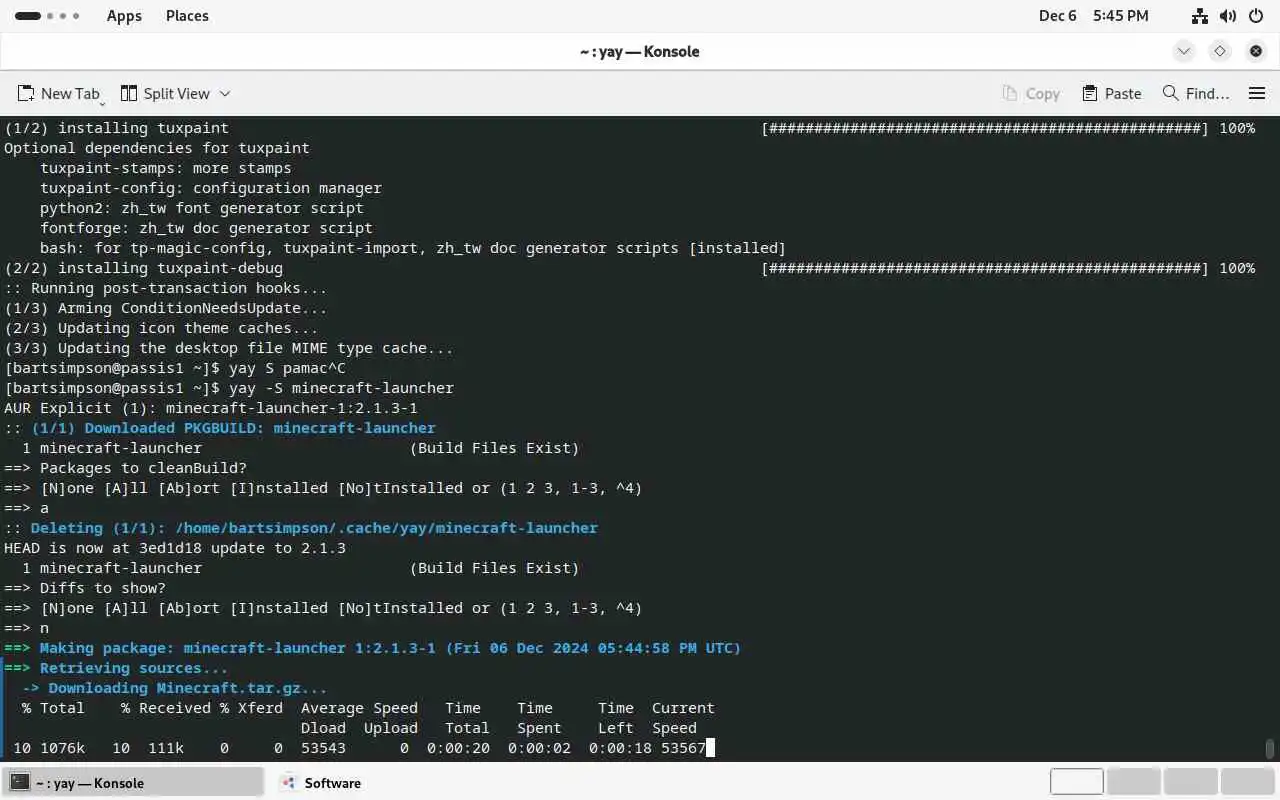Screen dimensions: 1280x800
Task: Click the 'Packages to cleanBuild?' prompt line
Action: [x=125, y=468]
